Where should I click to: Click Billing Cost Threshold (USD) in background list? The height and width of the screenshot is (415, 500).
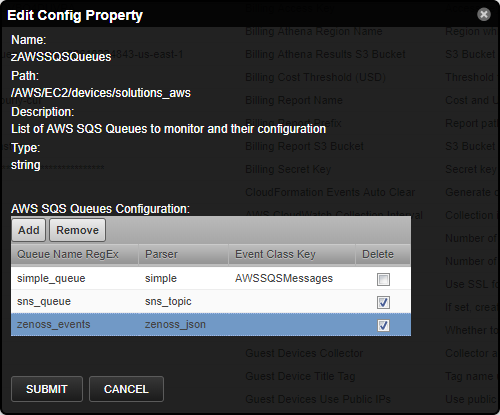[x=315, y=77]
